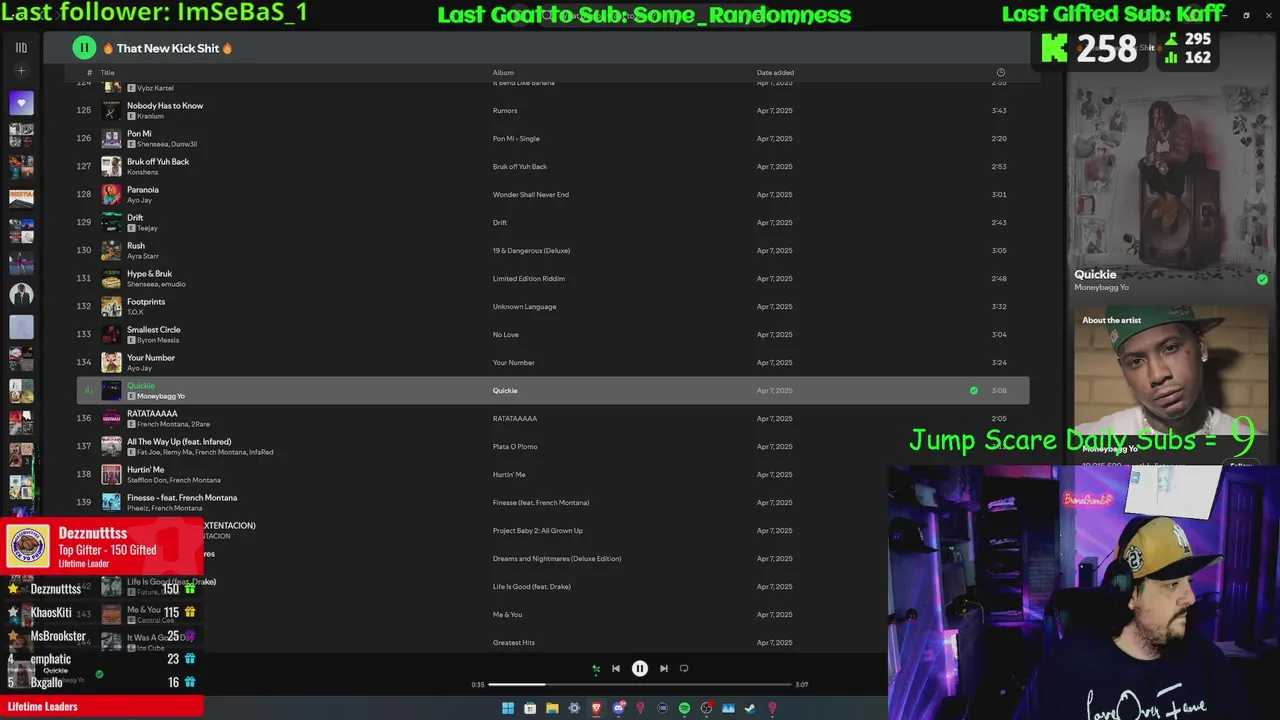
Task: Sort by duration clock icon
Action: coord(1001,73)
